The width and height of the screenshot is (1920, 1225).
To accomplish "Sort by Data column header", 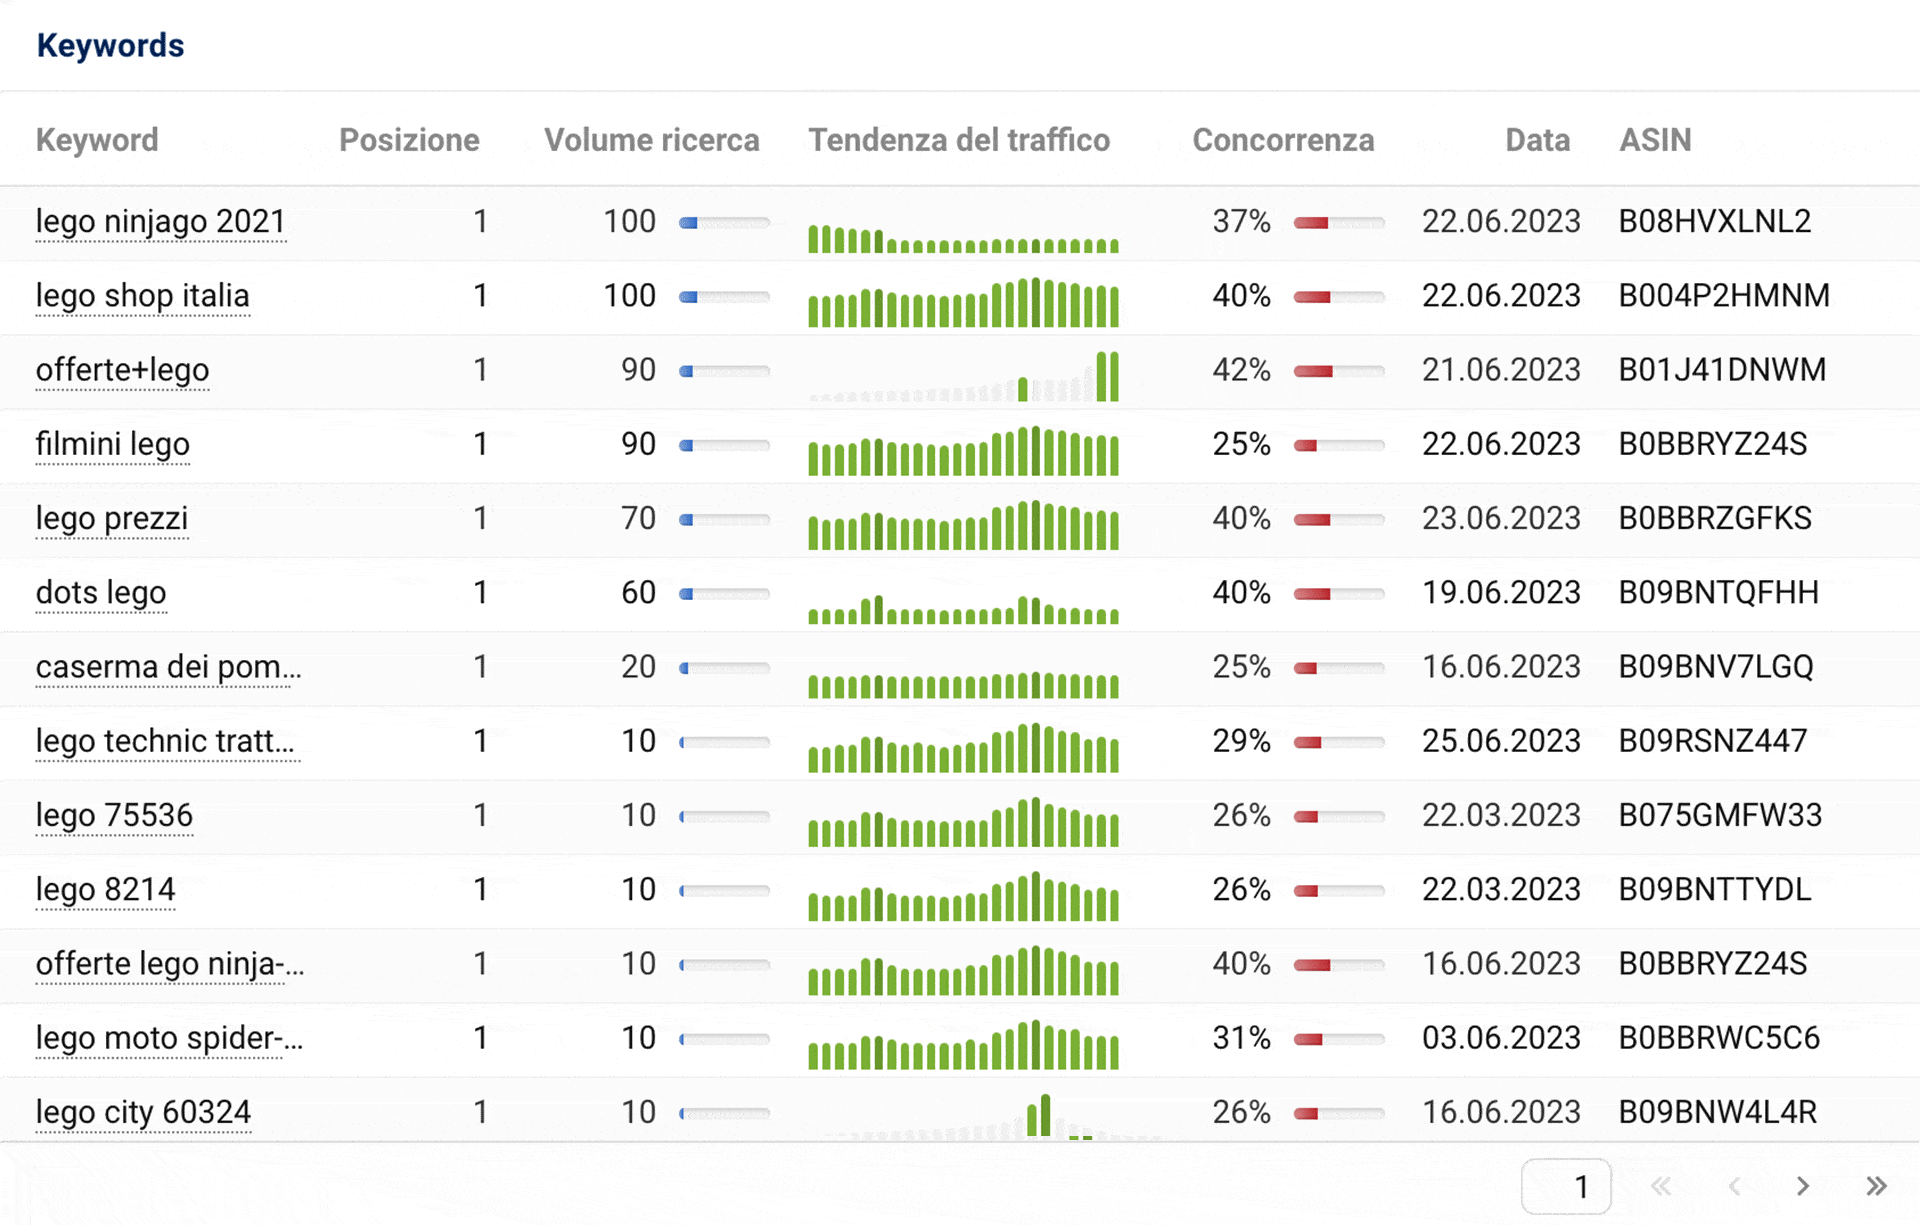I will (1537, 140).
